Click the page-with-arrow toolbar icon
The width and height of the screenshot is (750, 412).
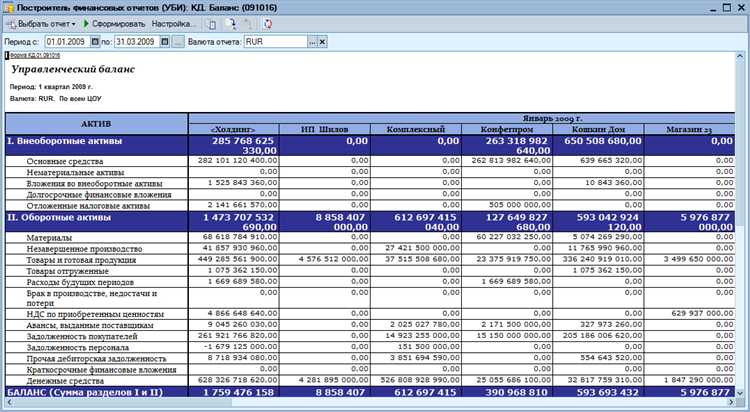pos(231,22)
